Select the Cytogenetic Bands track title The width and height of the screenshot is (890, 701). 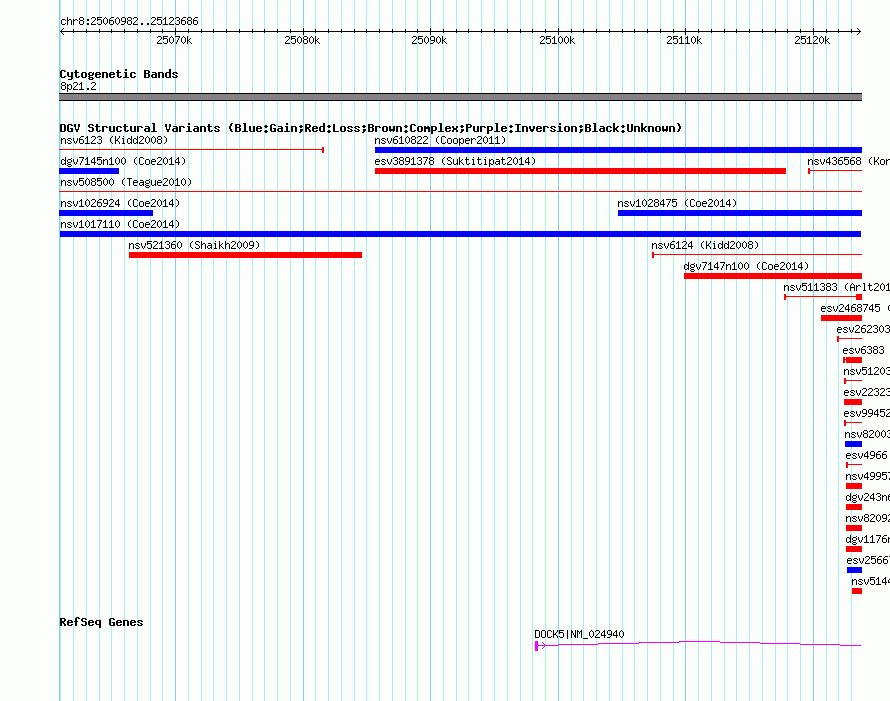[119, 74]
